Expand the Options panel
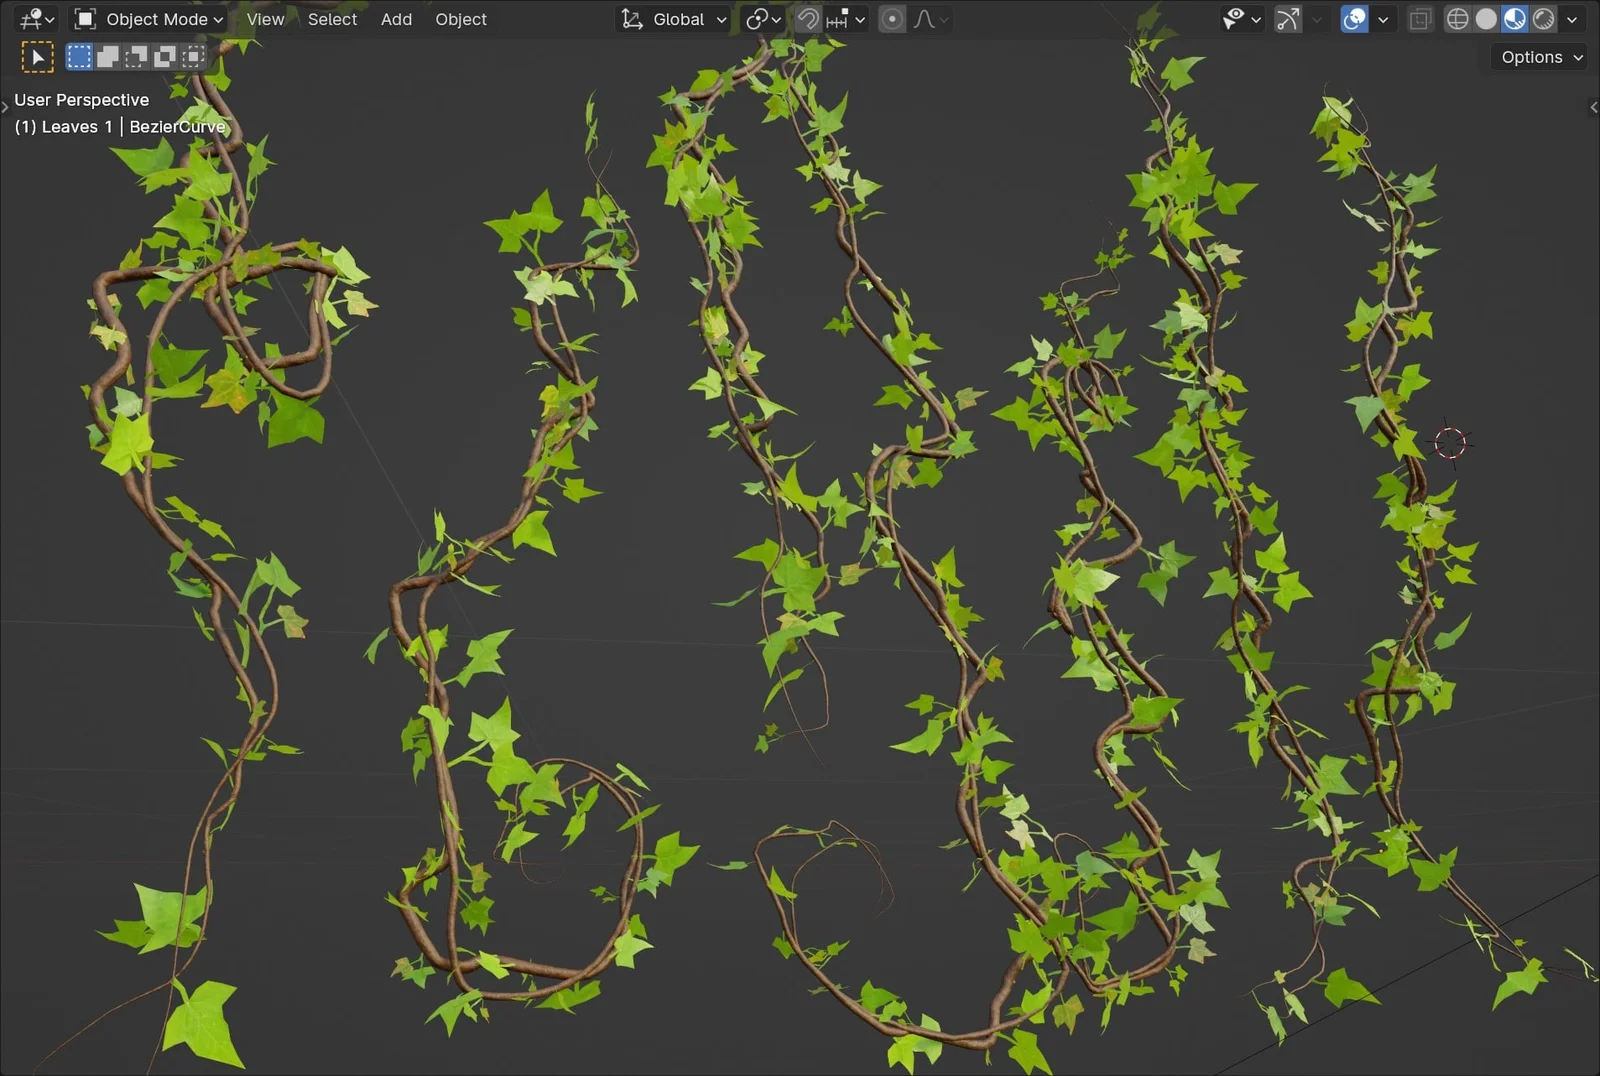Viewport: 1600px width, 1076px height. click(x=1538, y=57)
